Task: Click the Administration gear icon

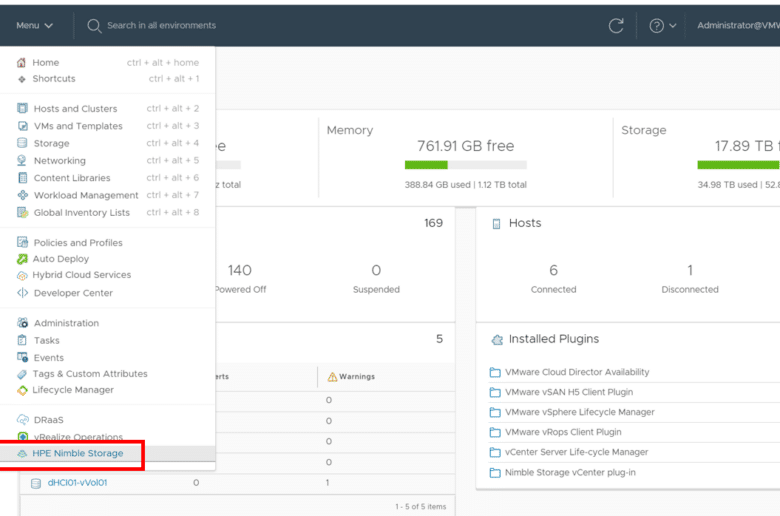Action: click(22, 323)
